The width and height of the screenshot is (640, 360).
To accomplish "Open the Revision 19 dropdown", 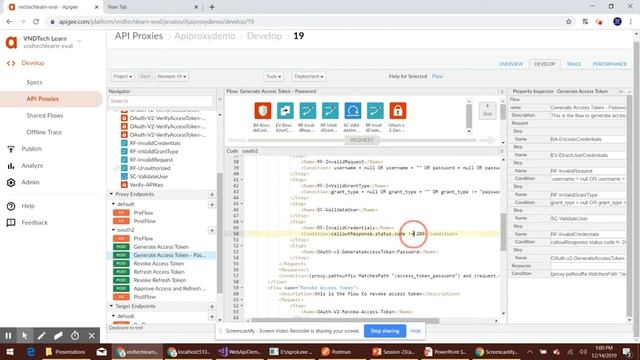I will (171, 76).
